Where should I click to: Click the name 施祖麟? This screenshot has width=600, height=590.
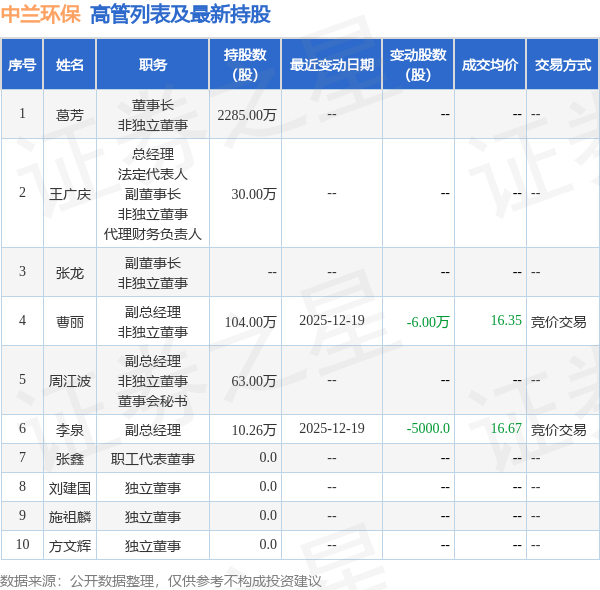pos(70,517)
